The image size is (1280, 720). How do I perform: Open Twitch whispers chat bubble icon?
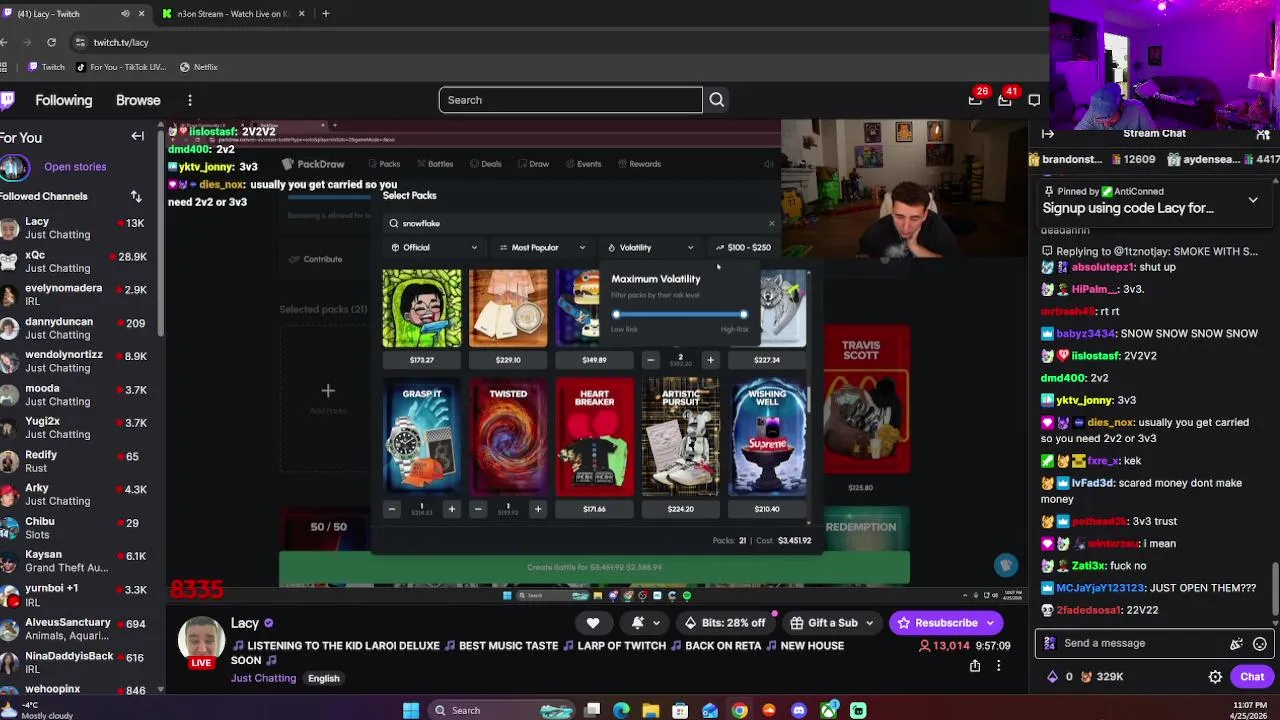coord(1034,100)
